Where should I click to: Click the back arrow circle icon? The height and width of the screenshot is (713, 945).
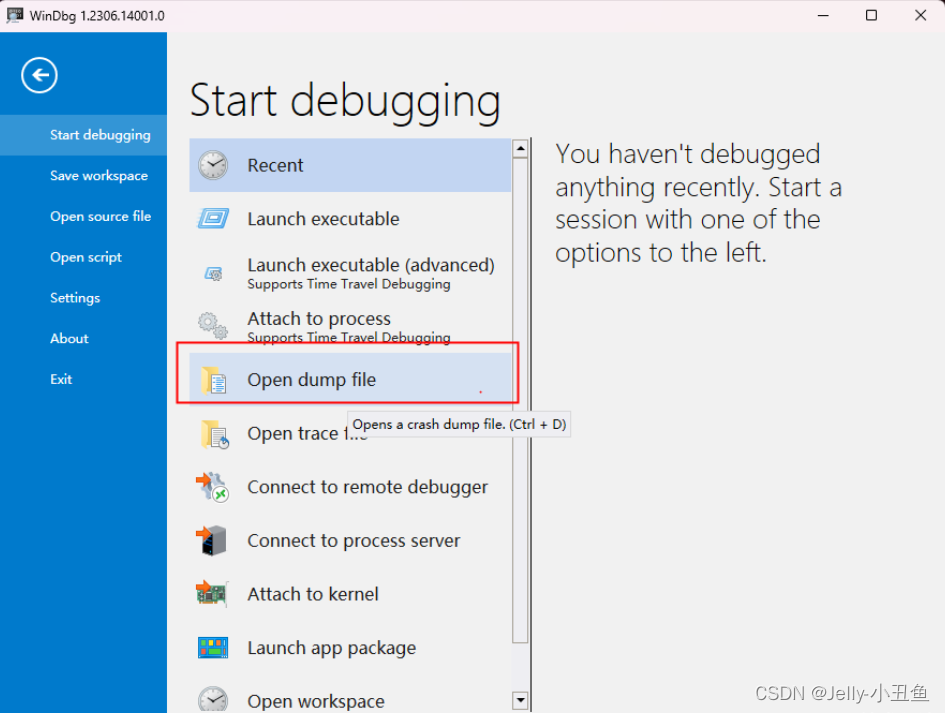39,75
